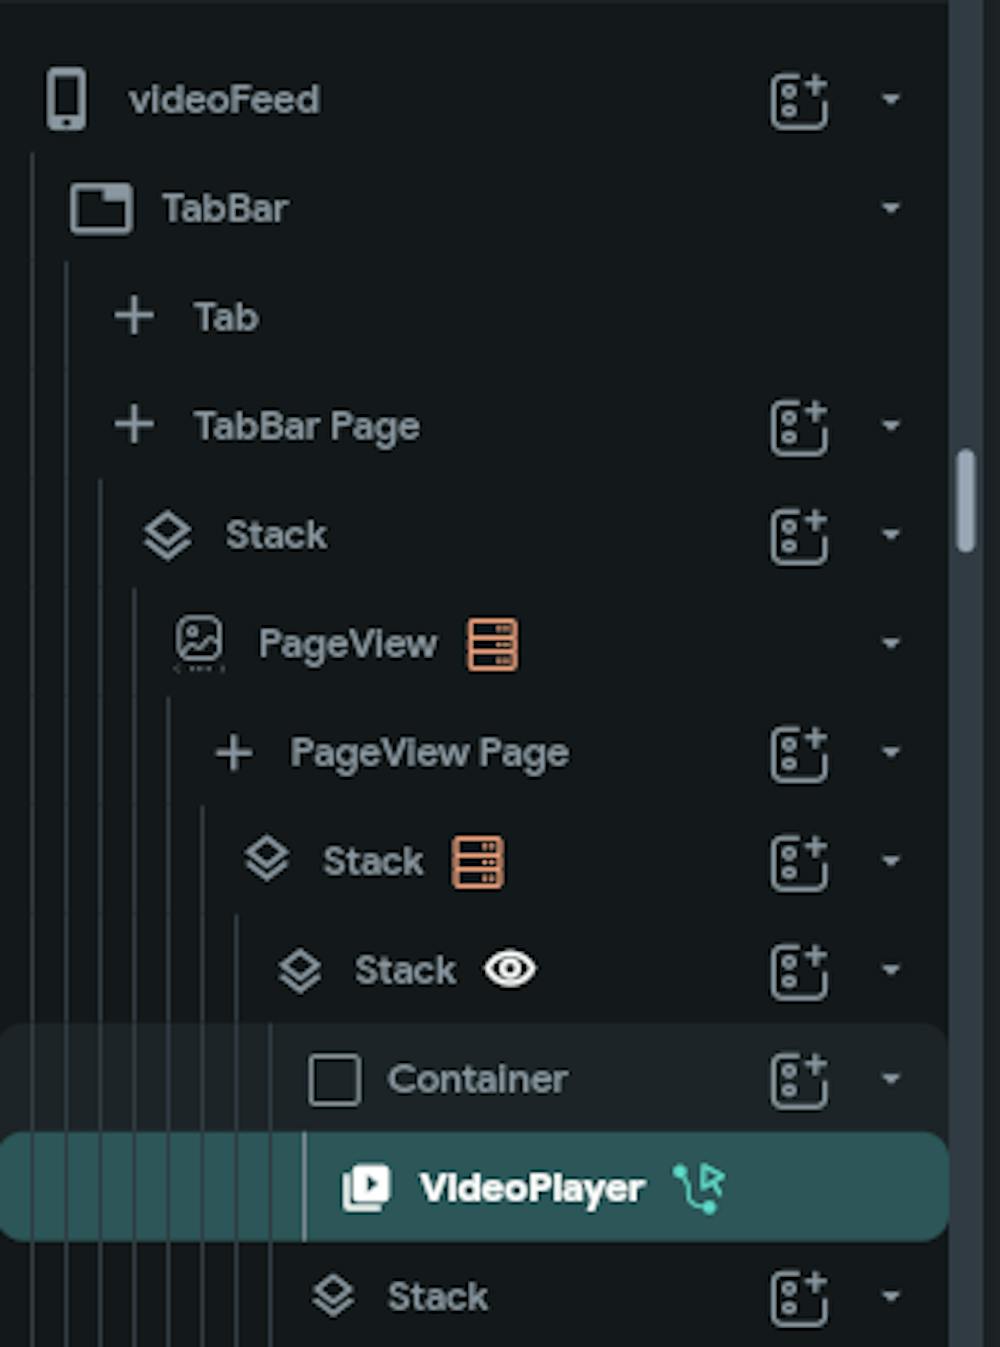Click the widget tree vertical scrollbar thumb

pyautogui.click(x=965, y=500)
